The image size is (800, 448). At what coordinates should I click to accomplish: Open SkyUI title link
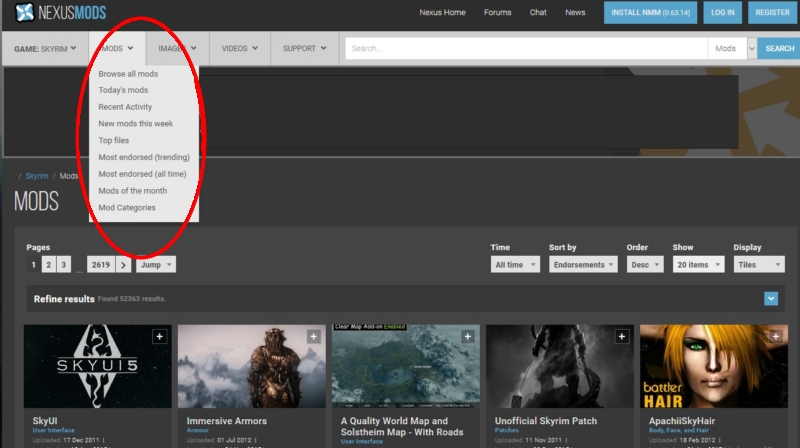tap(45, 421)
